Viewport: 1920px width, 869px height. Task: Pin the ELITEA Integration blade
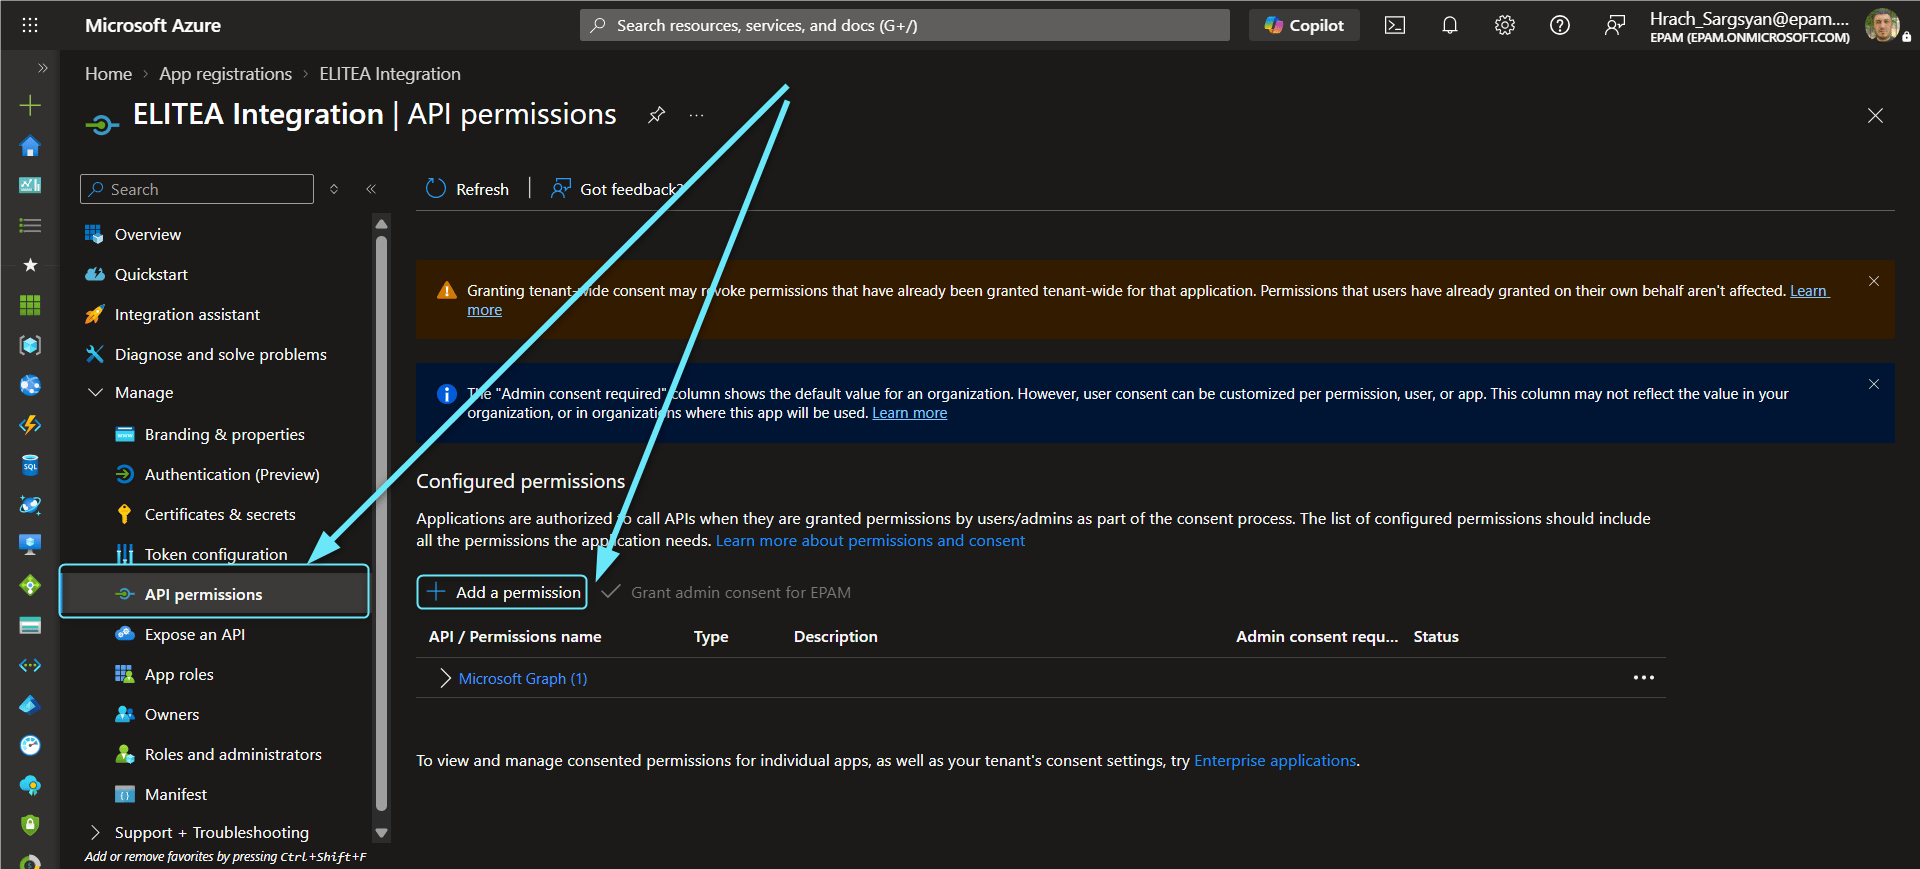(656, 114)
